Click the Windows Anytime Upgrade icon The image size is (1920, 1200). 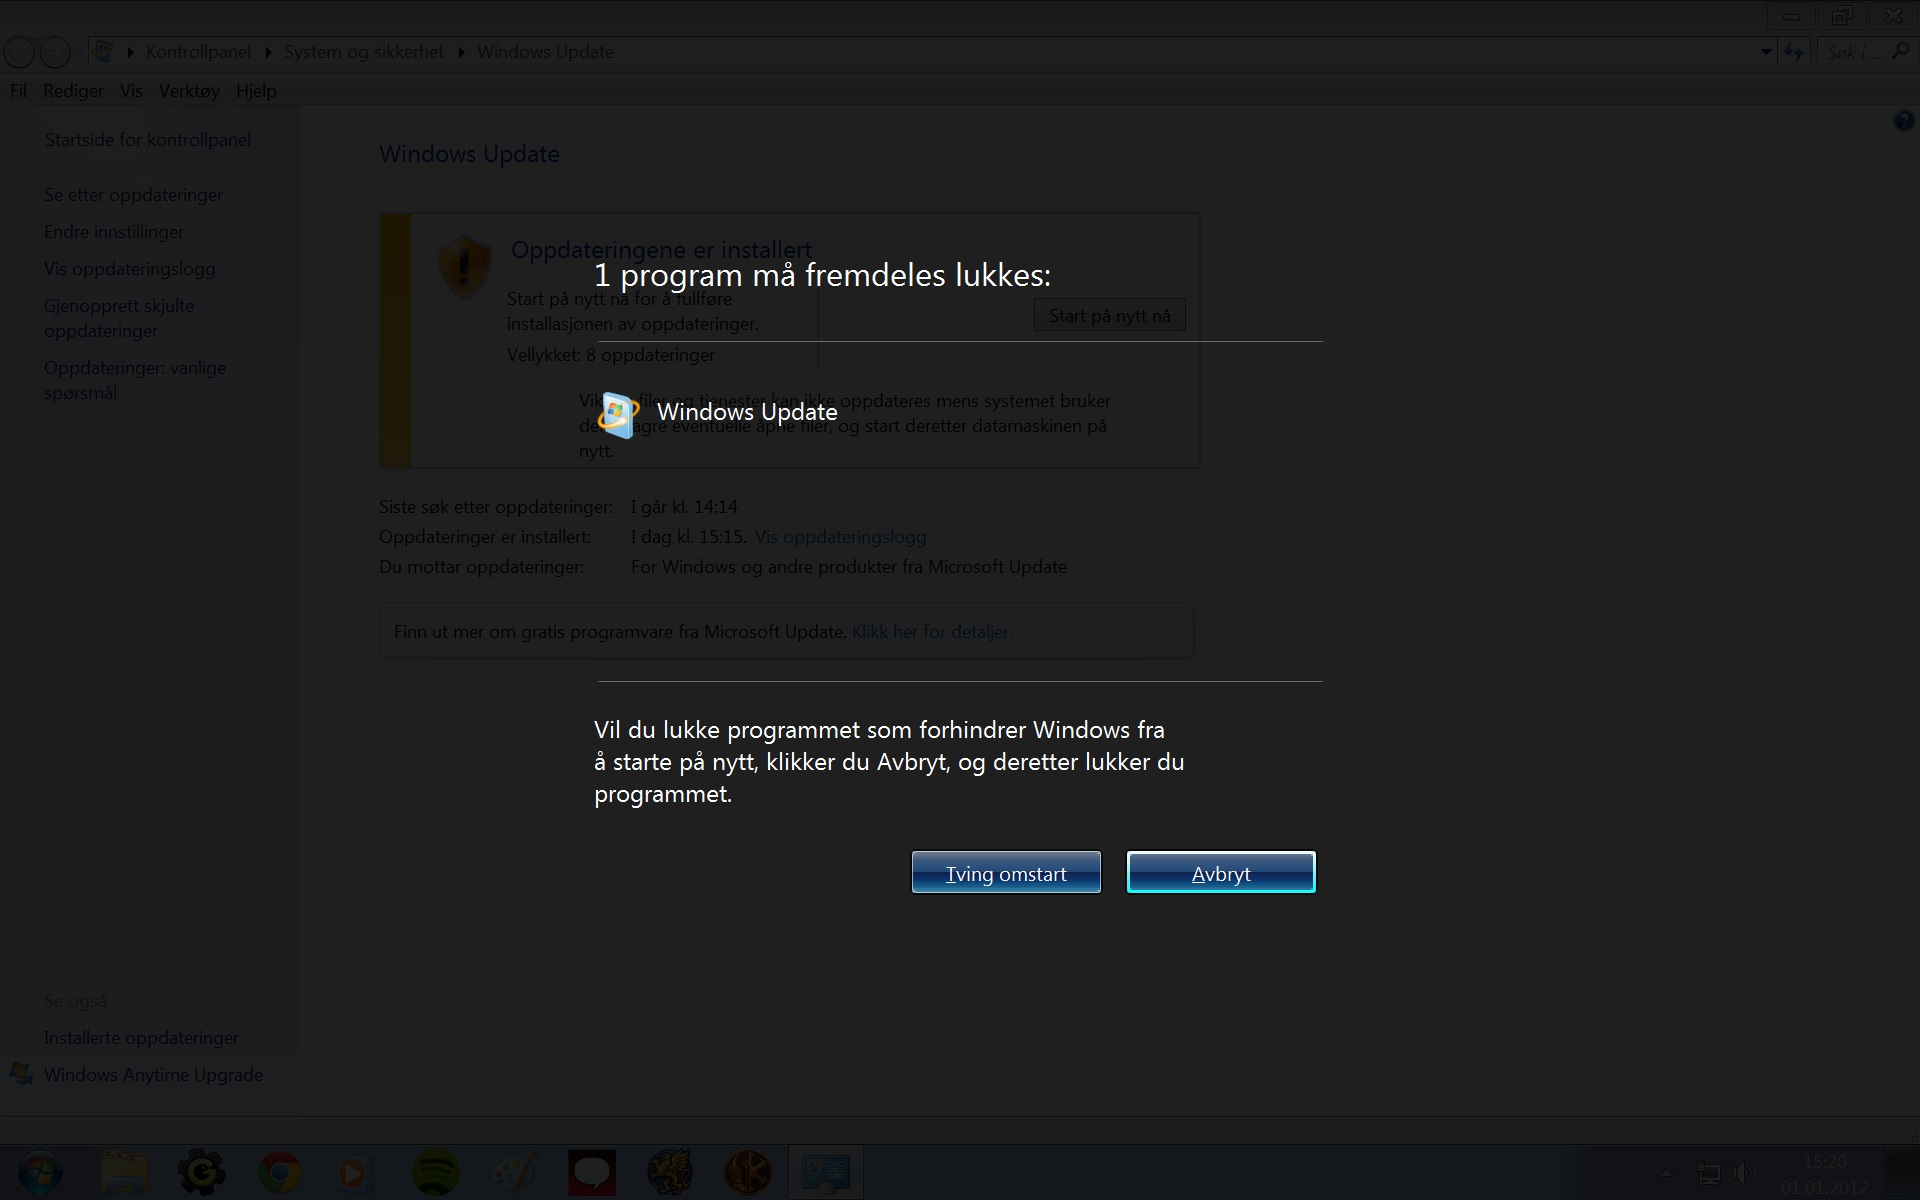tap(21, 1074)
